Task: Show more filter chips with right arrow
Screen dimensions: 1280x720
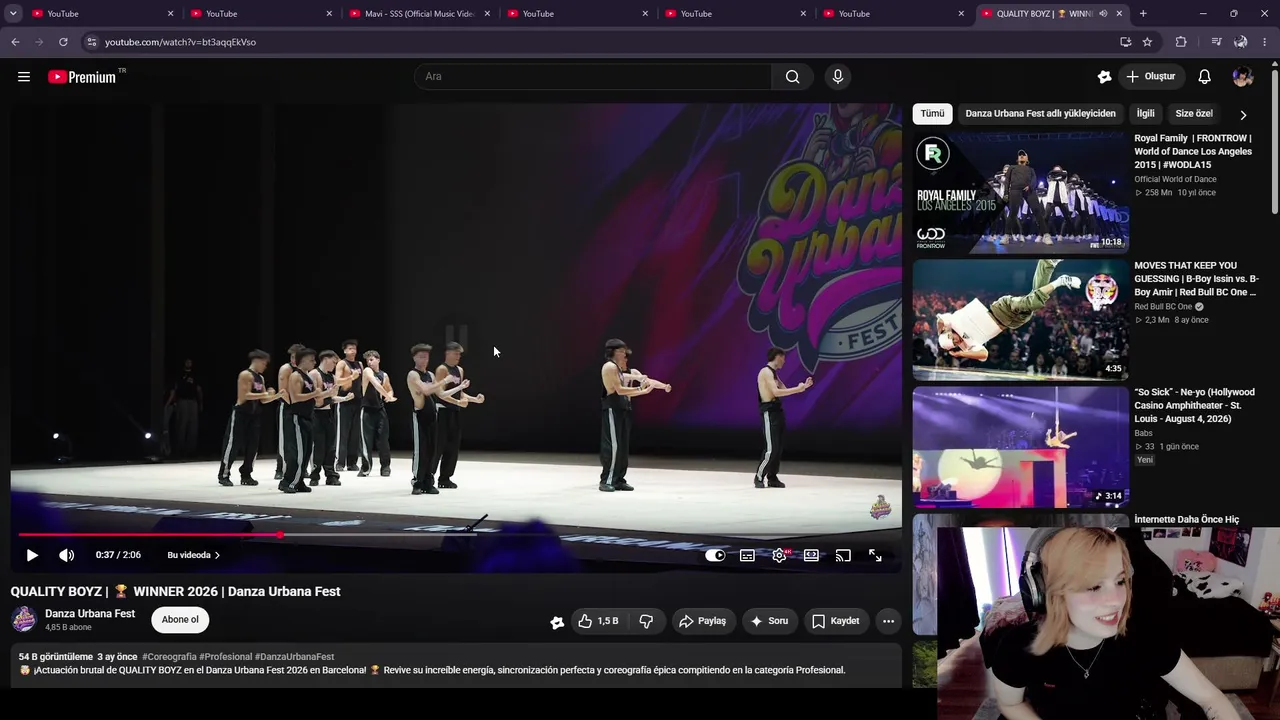Action: point(1243,115)
